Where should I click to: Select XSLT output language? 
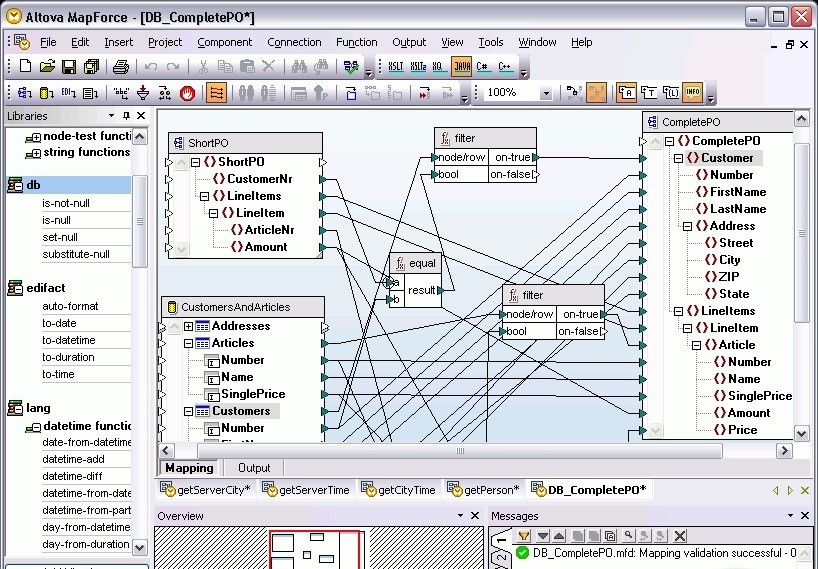[396, 66]
